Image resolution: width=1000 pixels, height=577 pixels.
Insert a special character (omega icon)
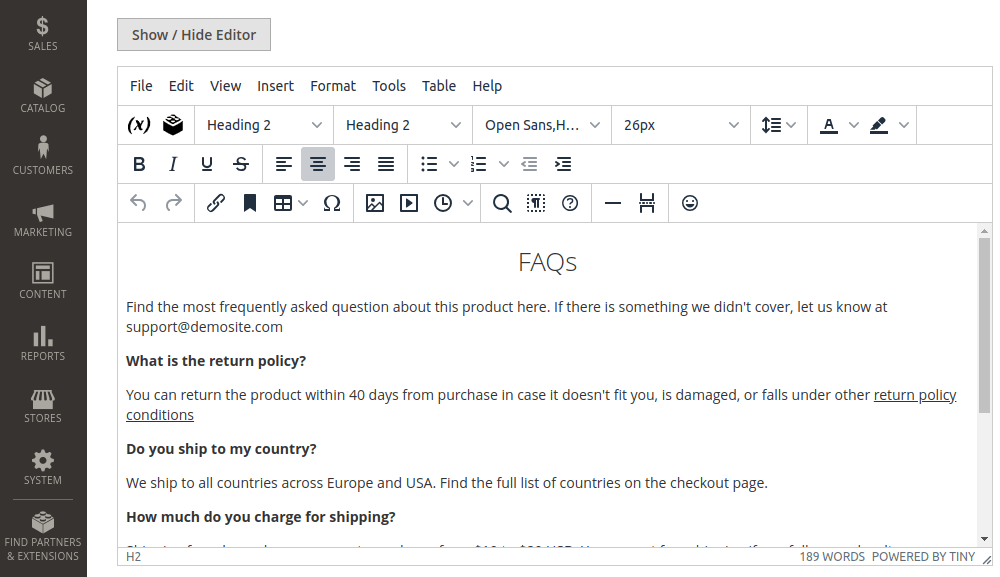pyautogui.click(x=332, y=203)
